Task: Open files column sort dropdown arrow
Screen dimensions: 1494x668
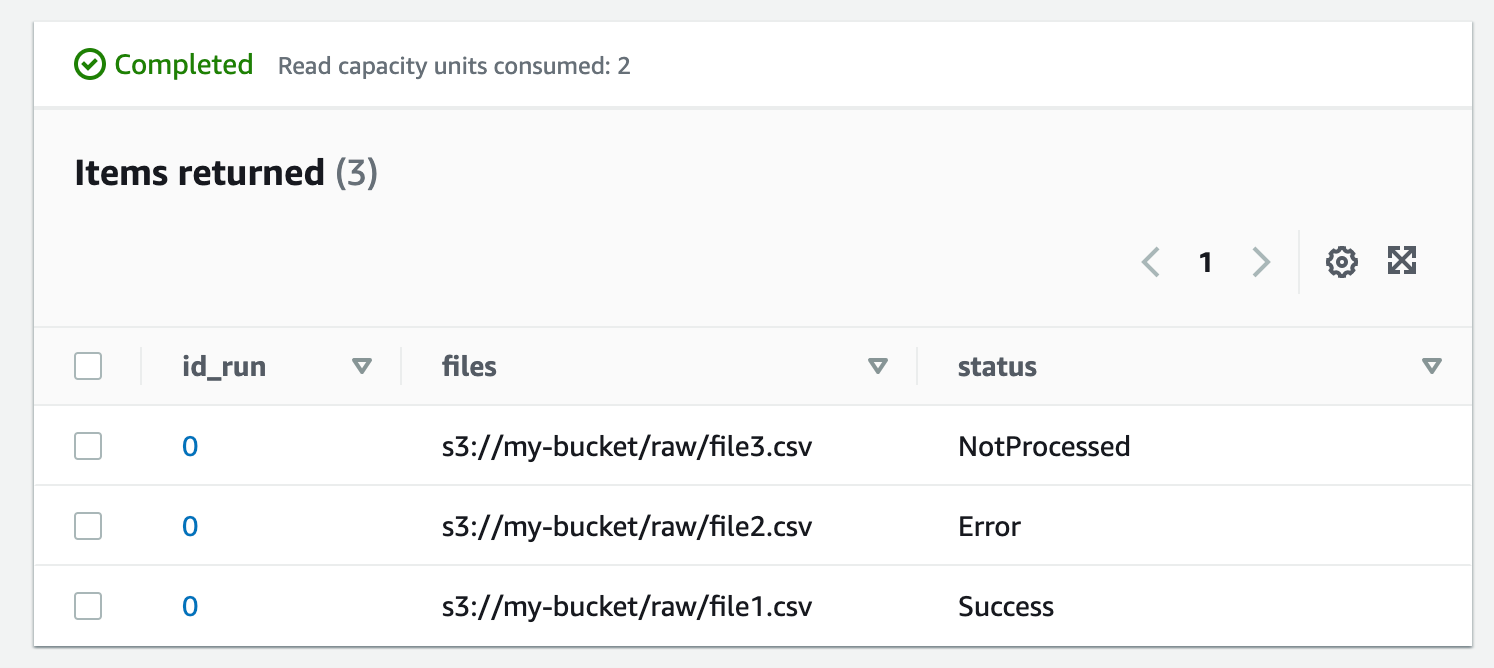Action: [878, 367]
